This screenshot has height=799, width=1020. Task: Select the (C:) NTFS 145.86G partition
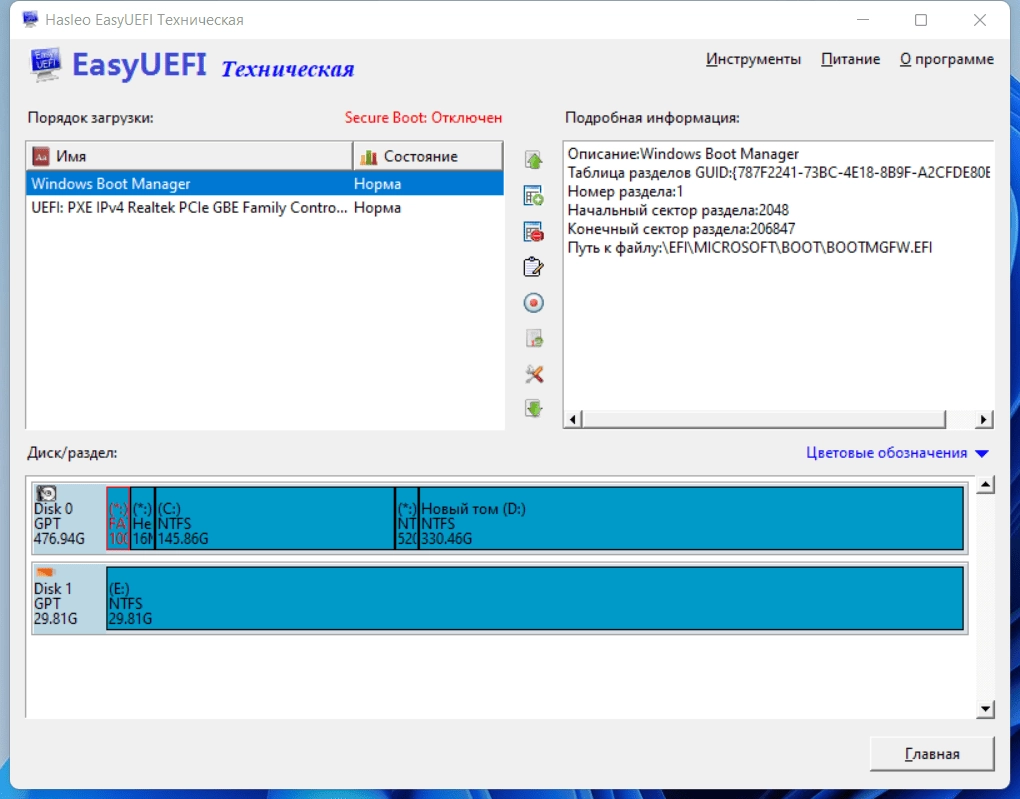(x=275, y=519)
